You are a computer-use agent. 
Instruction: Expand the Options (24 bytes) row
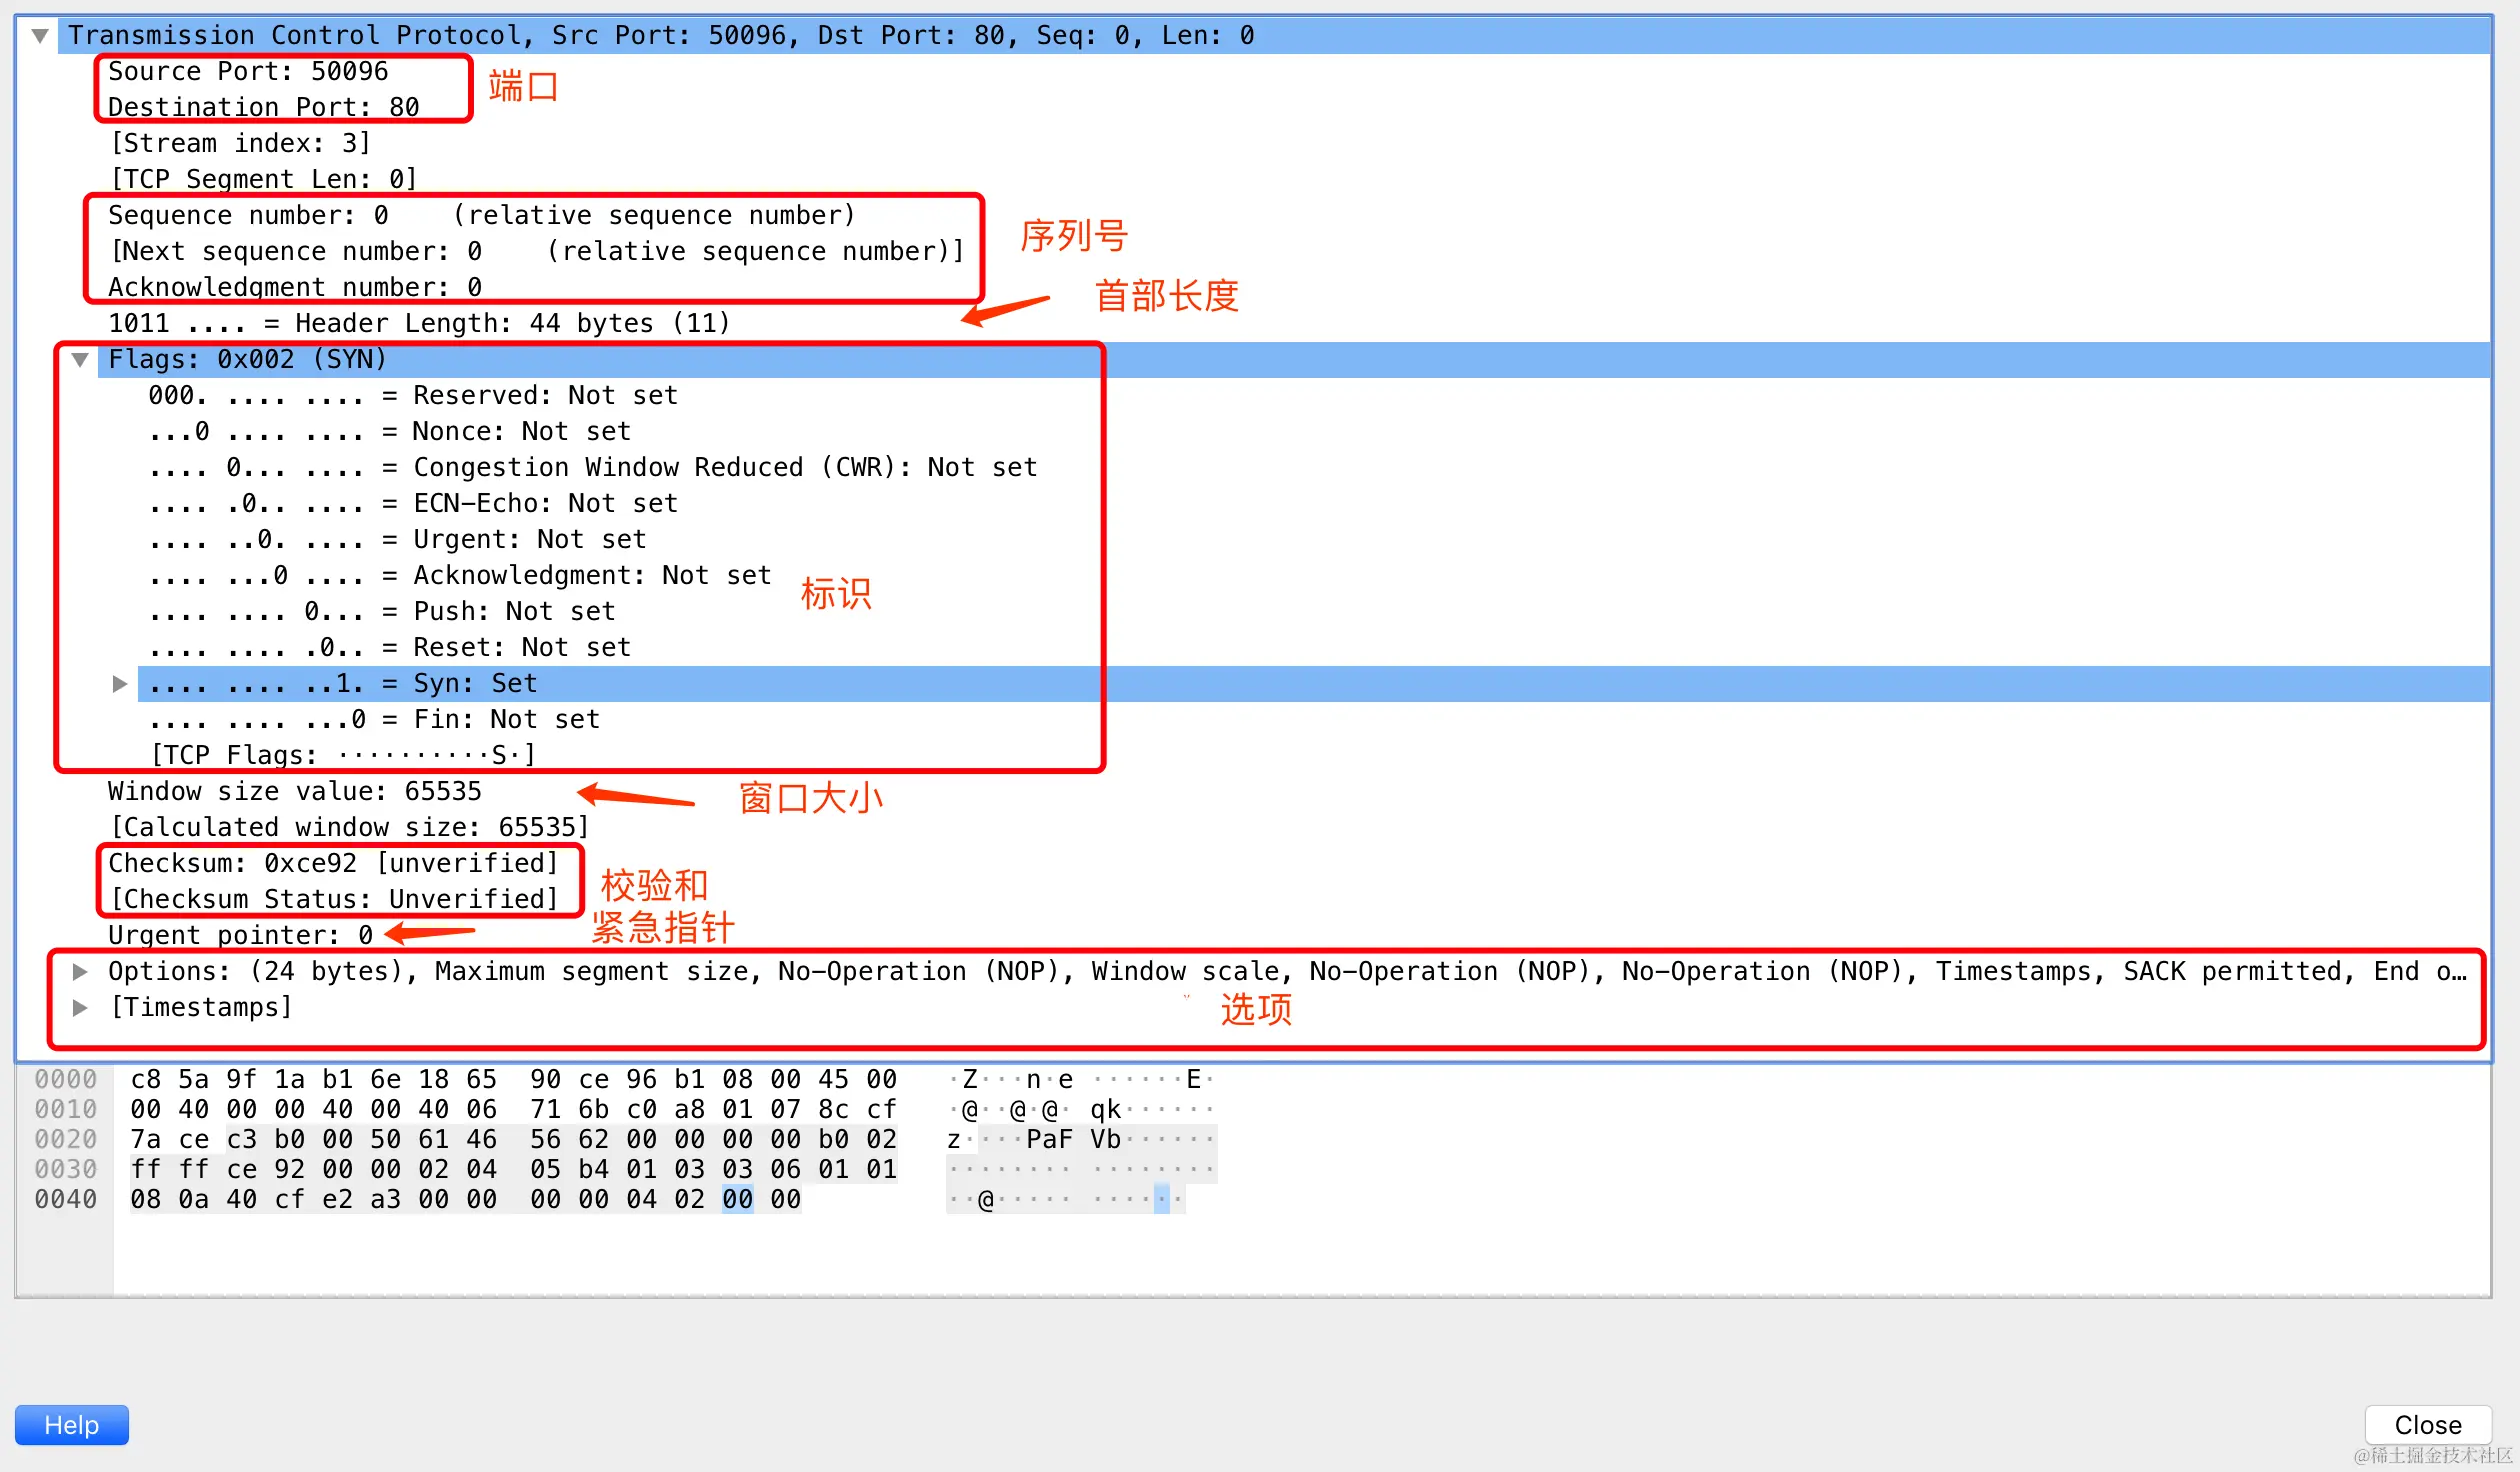[x=80, y=972]
